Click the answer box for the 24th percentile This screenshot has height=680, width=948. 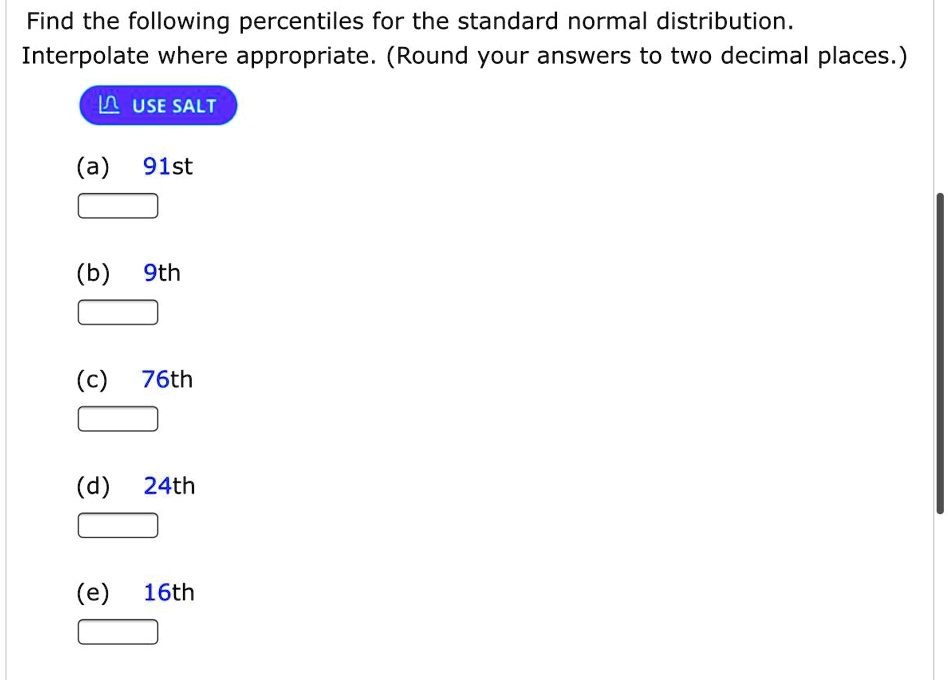click(117, 525)
